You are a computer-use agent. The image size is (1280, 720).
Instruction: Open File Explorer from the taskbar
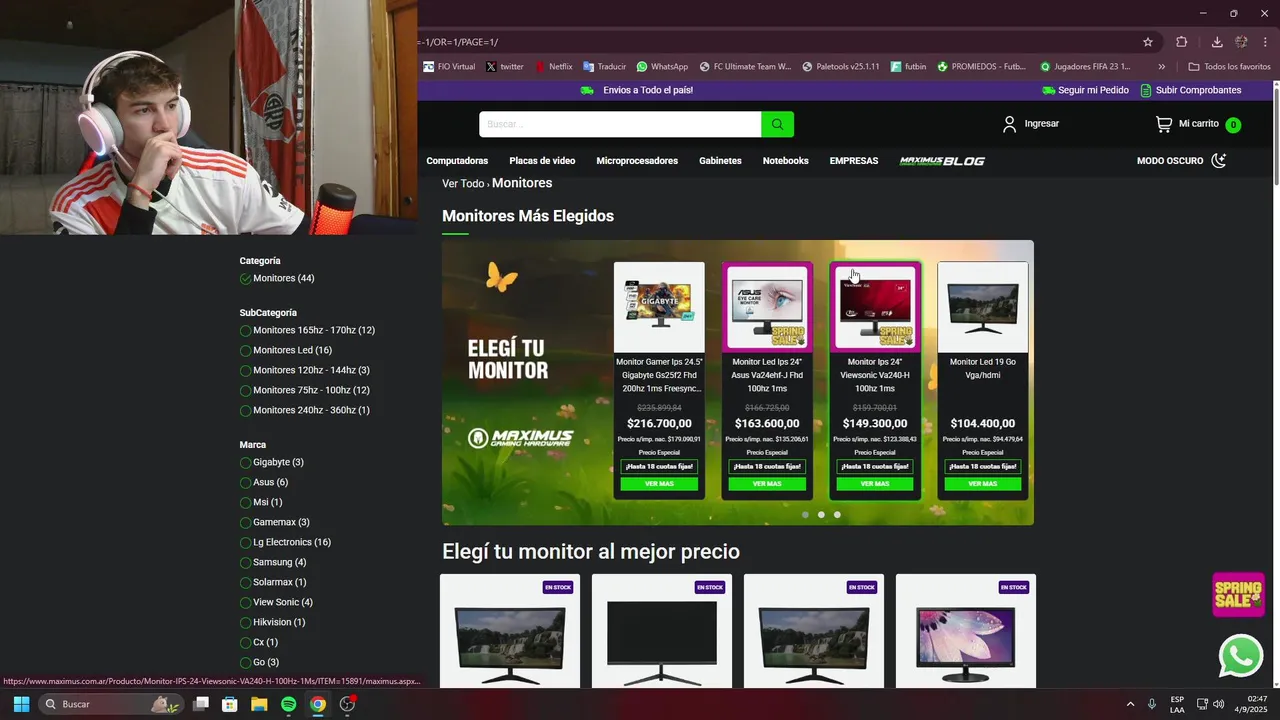click(x=259, y=704)
